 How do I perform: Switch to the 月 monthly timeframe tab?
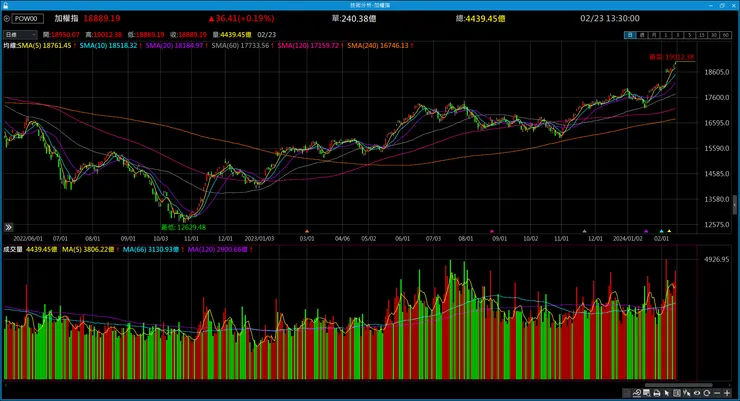[654, 35]
